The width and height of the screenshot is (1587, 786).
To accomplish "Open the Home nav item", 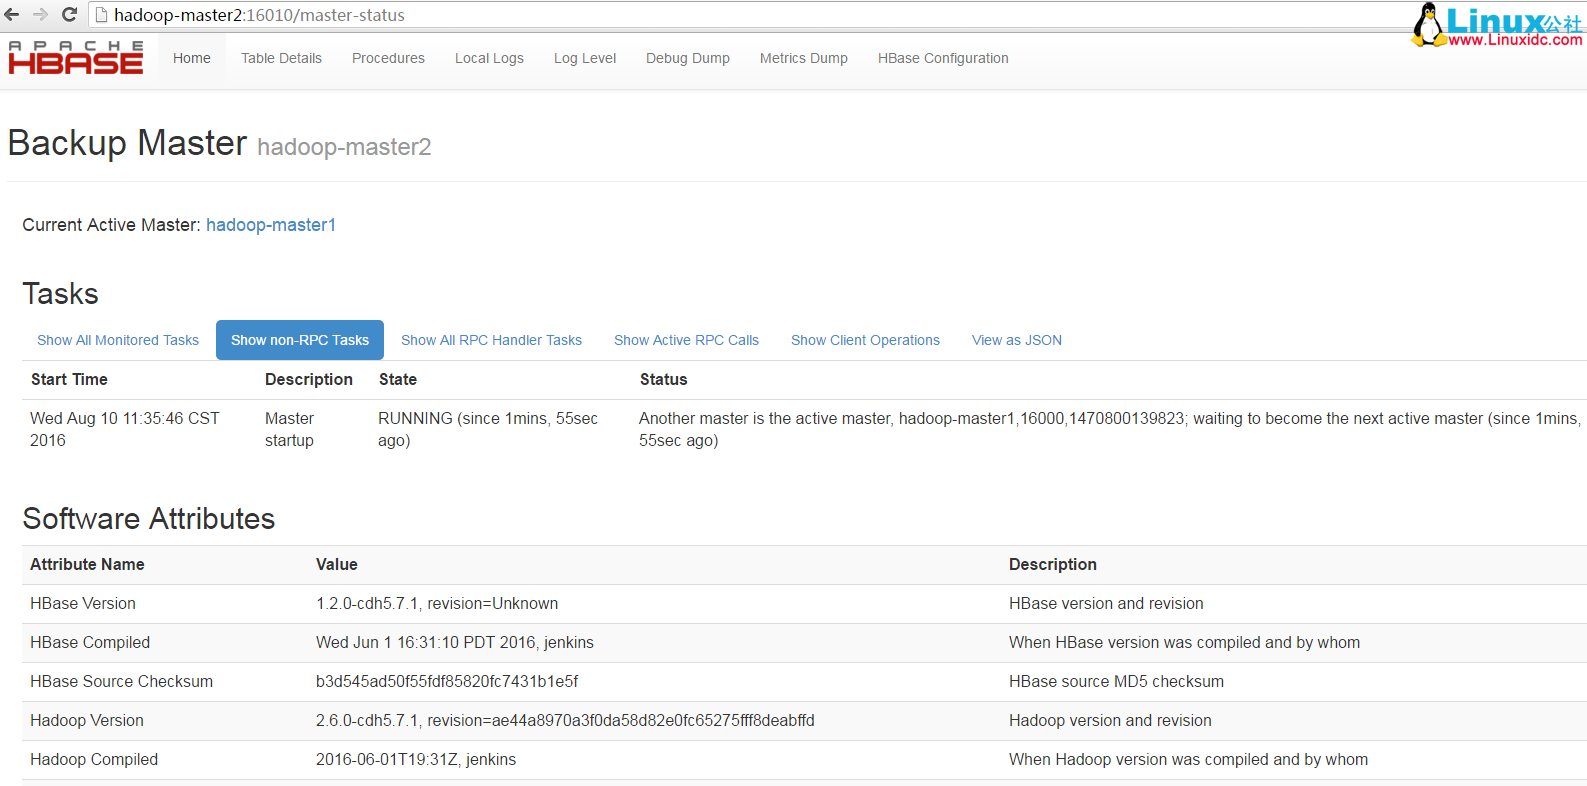I will 192,58.
